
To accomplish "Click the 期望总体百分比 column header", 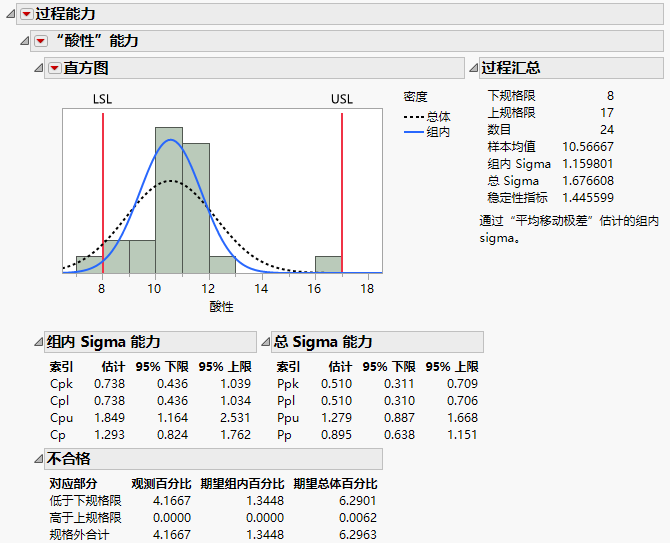I will coord(335,484).
